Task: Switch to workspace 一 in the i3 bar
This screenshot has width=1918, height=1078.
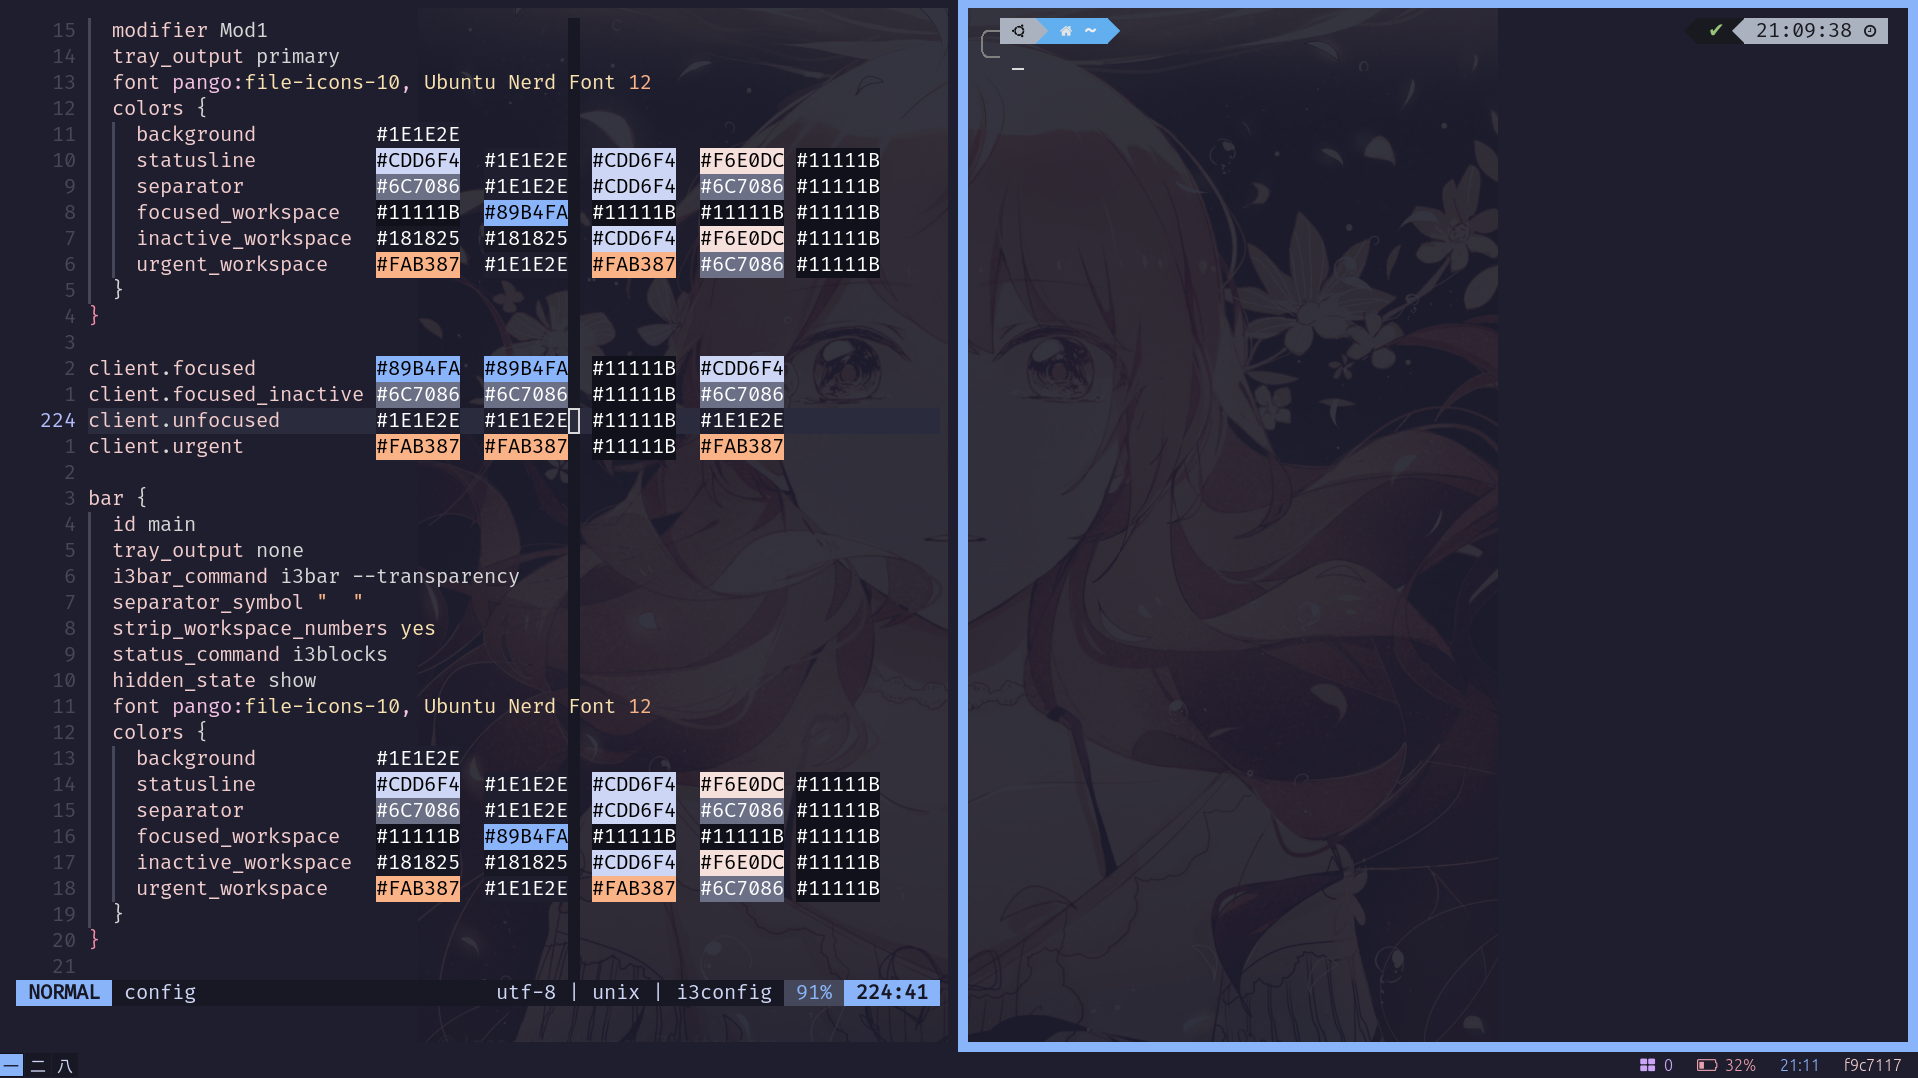Action: (x=12, y=1066)
